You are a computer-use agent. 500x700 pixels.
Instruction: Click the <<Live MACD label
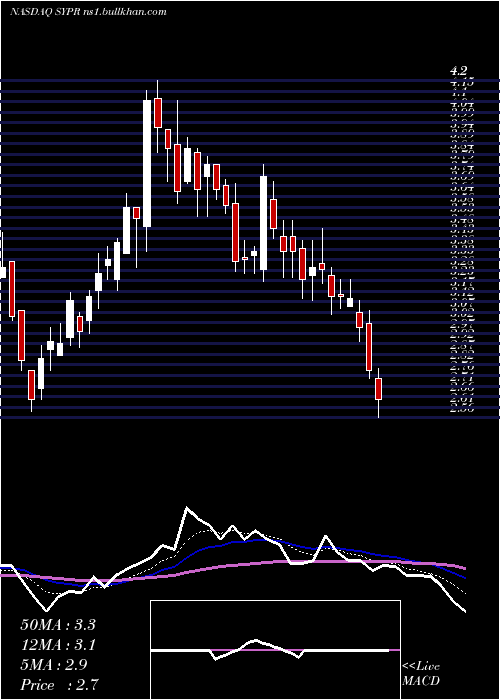(421, 674)
